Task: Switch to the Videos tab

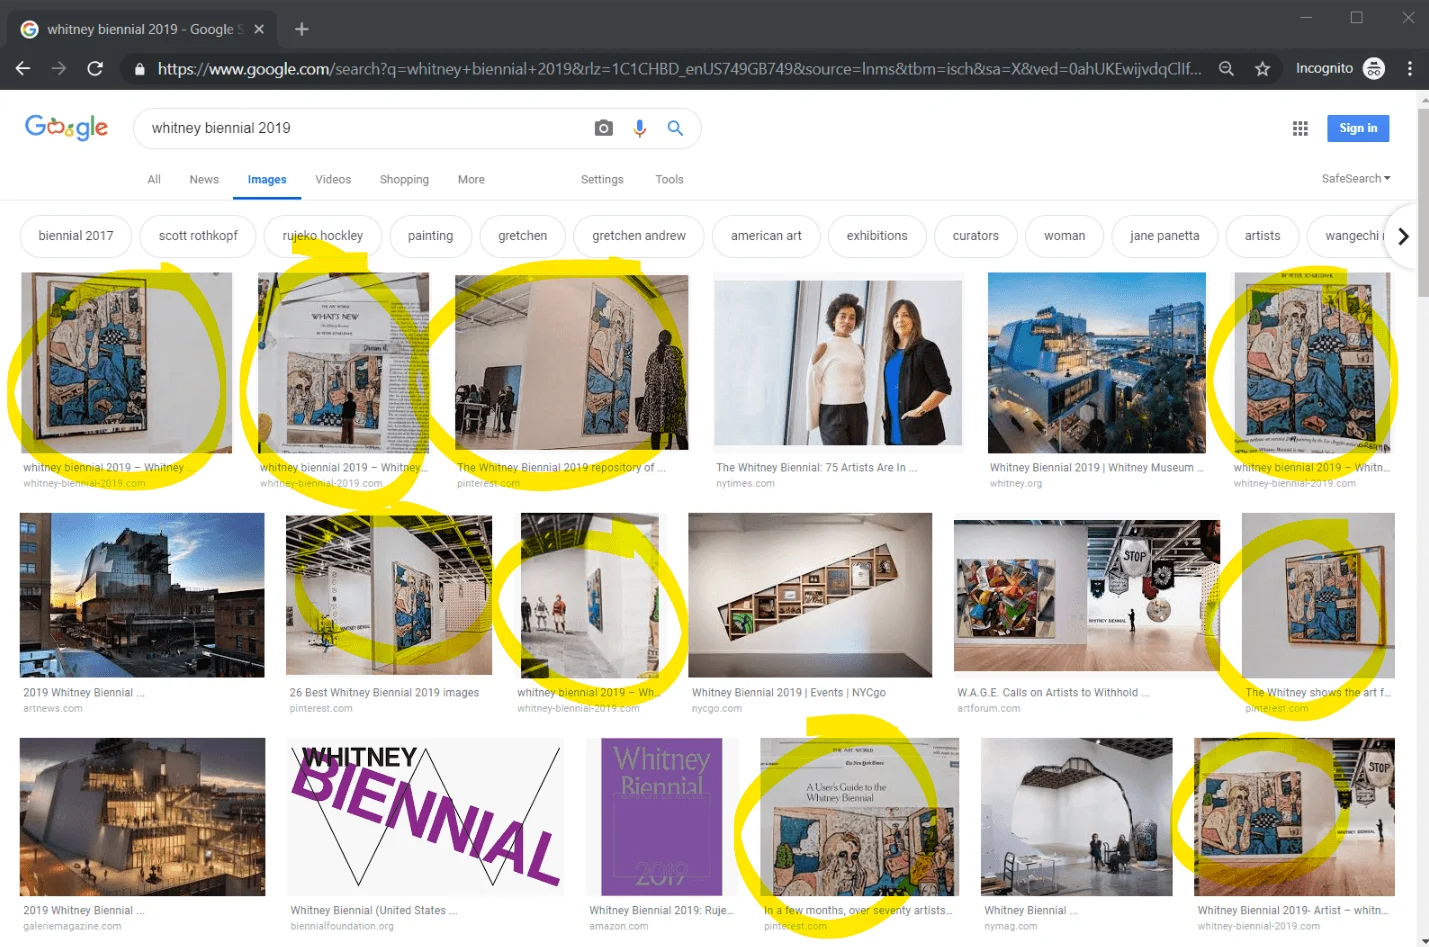Action: click(333, 180)
